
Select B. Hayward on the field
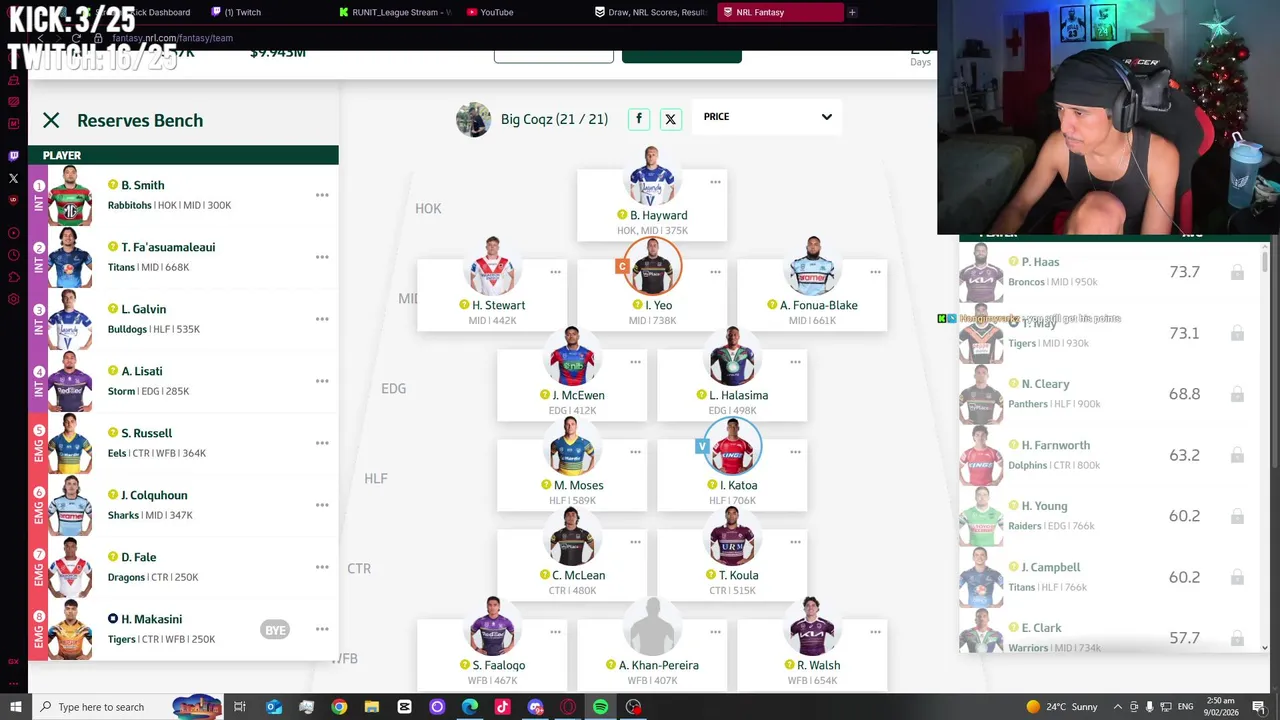tap(652, 205)
